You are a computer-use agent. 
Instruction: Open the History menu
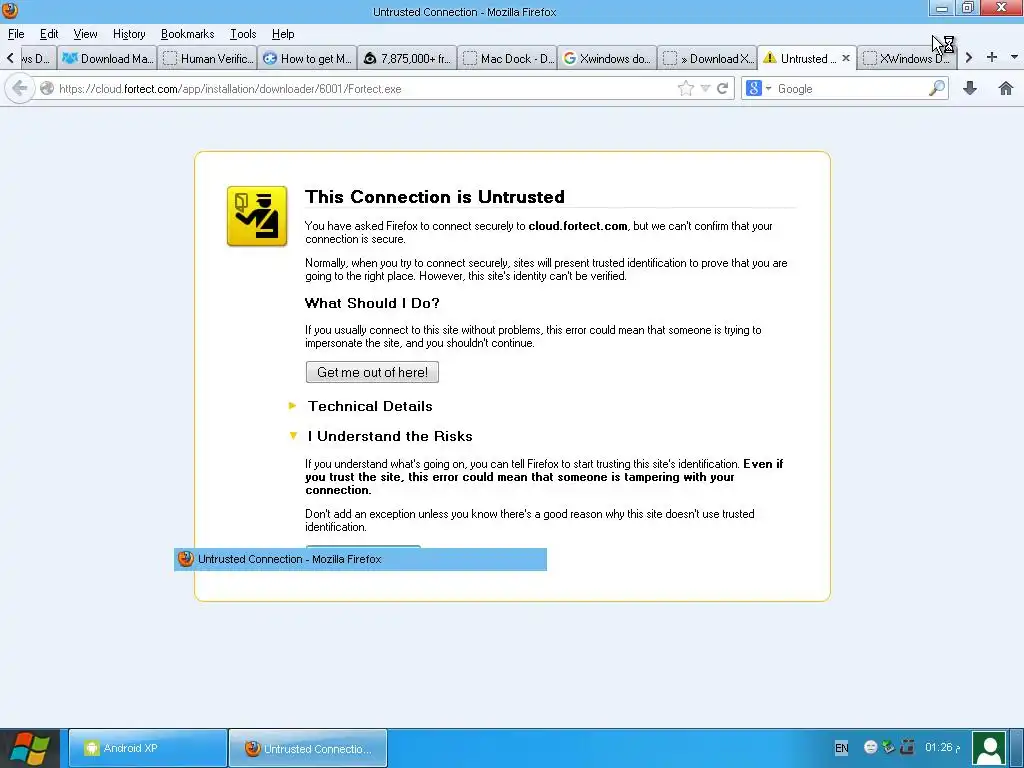tap(129, 34)
